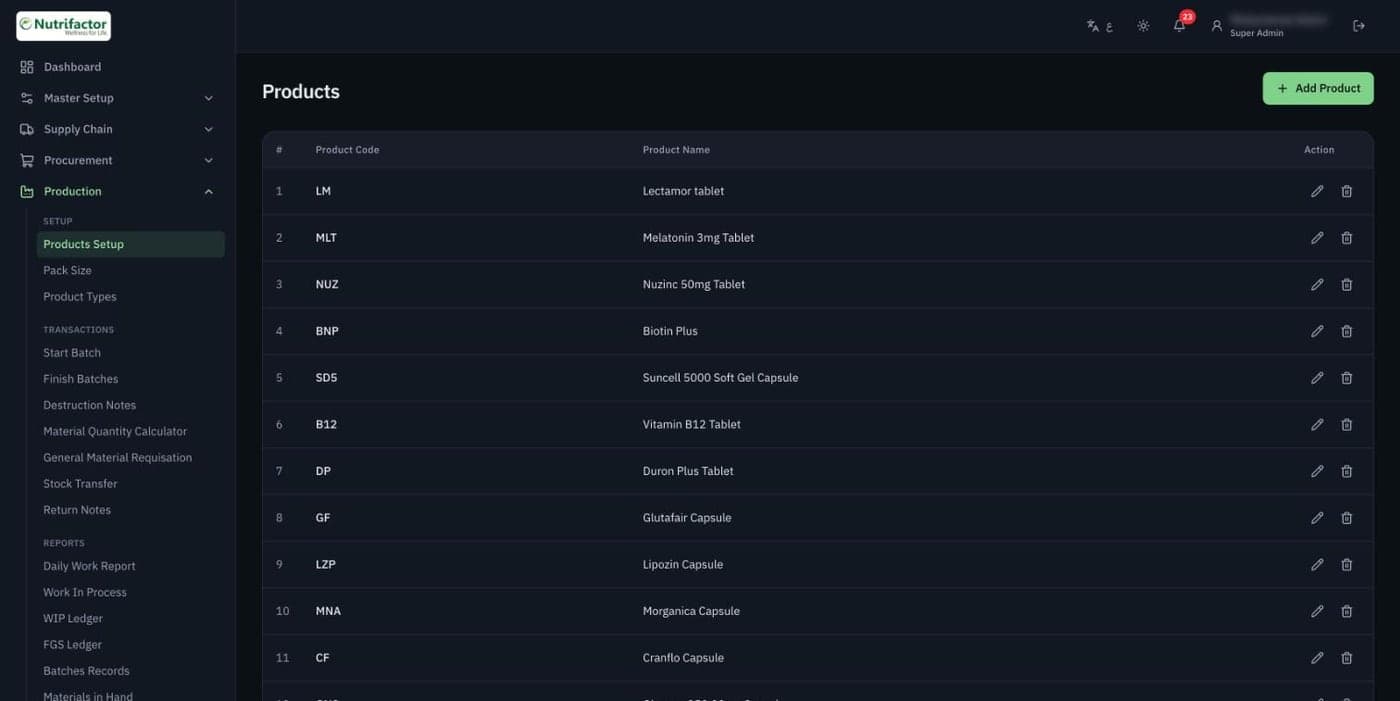
Task: Expand the Supply Chain menu
Action: 118,129
